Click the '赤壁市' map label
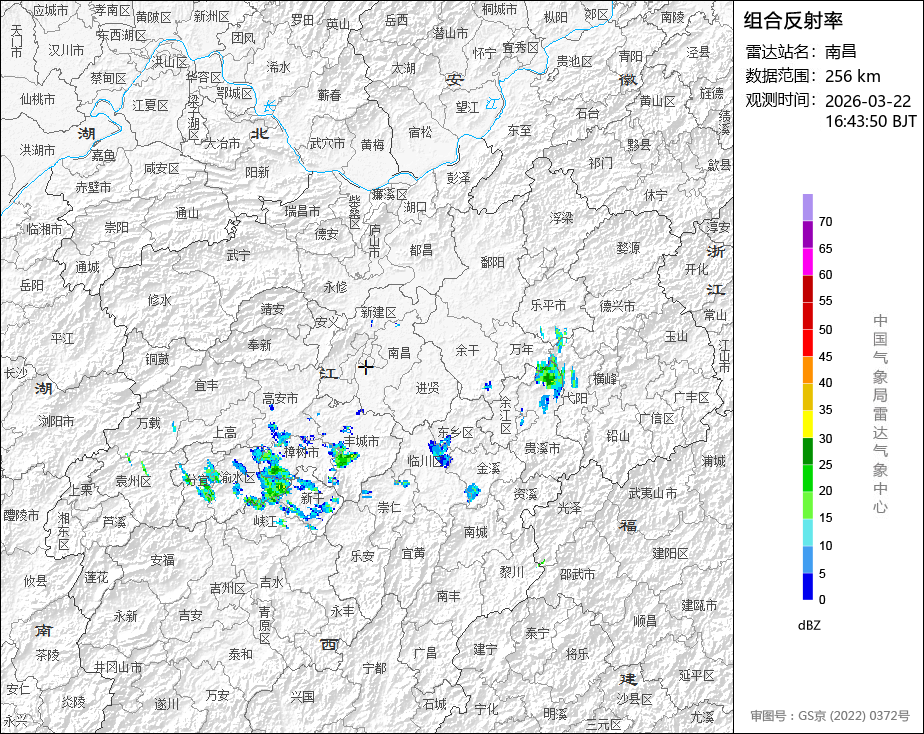This screenshot has width=924, height=734. 93,187
